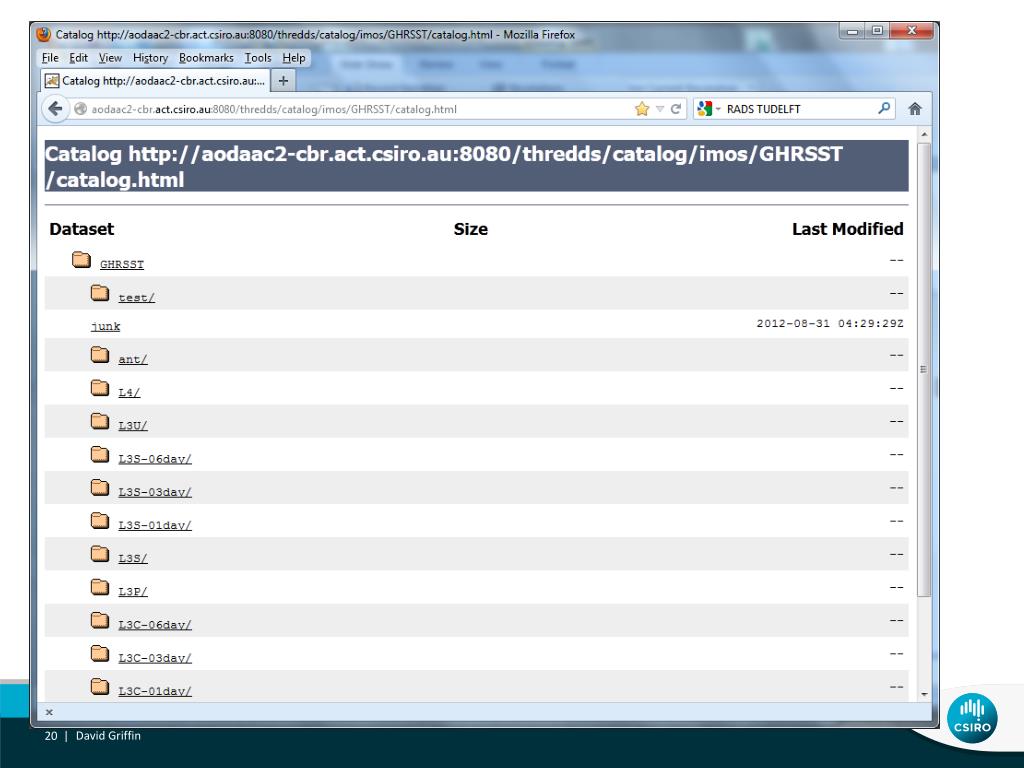Click the folder icon beside ant/
The width and height of the screenshot is (1024, 768).
tap(100, 355)
